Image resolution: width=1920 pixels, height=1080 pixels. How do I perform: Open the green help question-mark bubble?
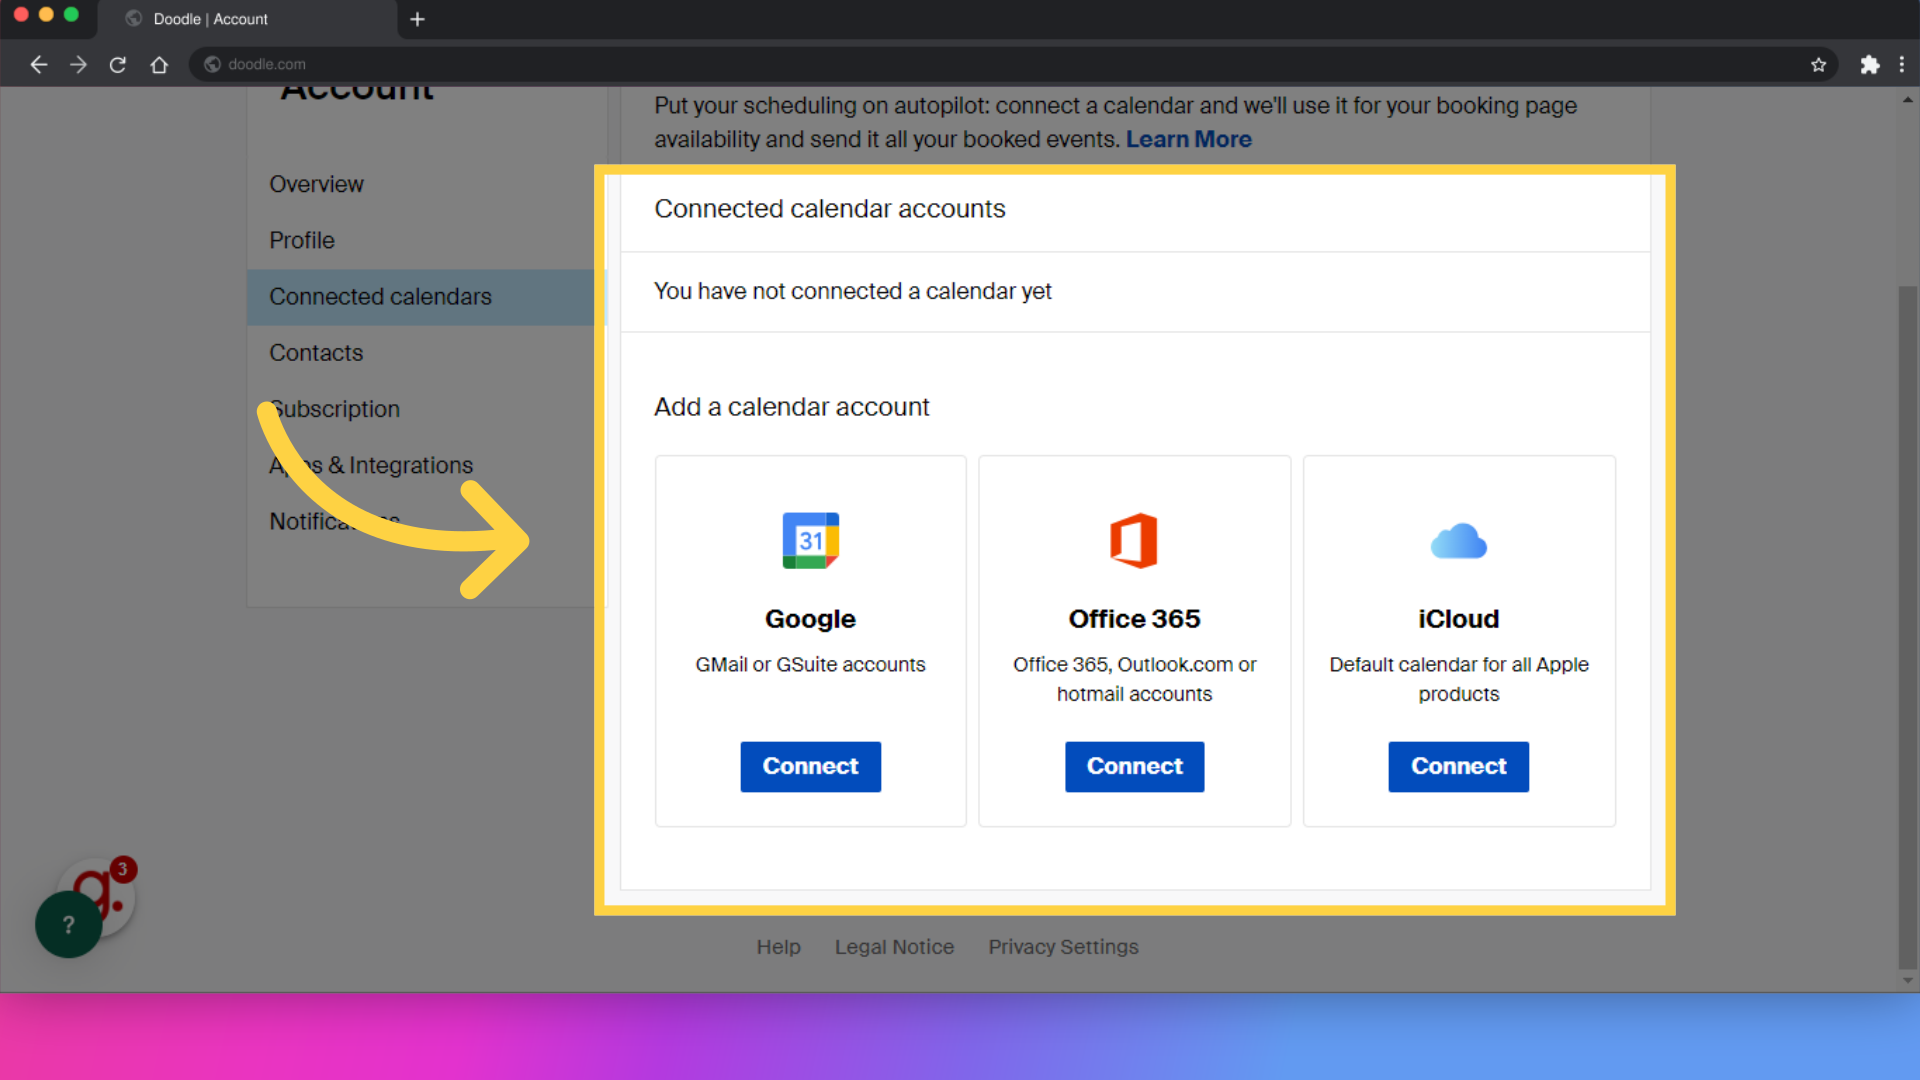pyautogui.click(x=68, y=924)
